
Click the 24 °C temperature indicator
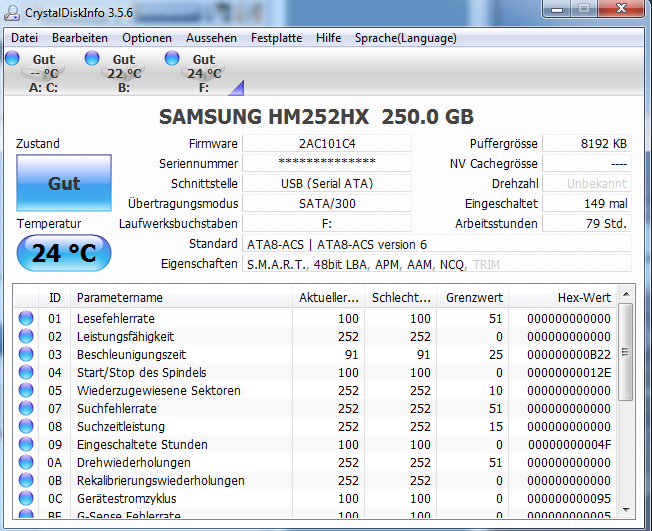tap(64, 253)
